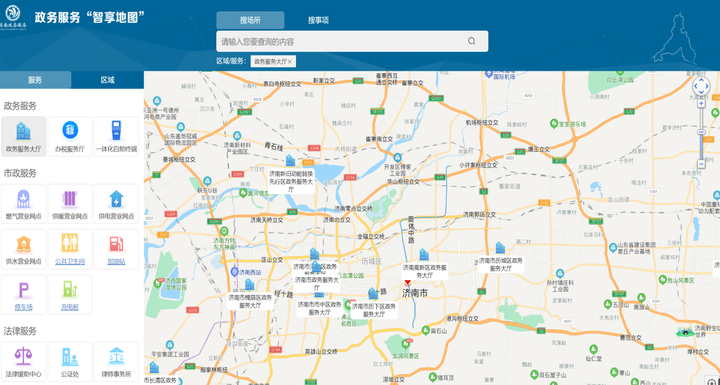Click the 政务服务“智享地图” title
The height and width of the screenshot is (385, 720).
click(90, 17)
